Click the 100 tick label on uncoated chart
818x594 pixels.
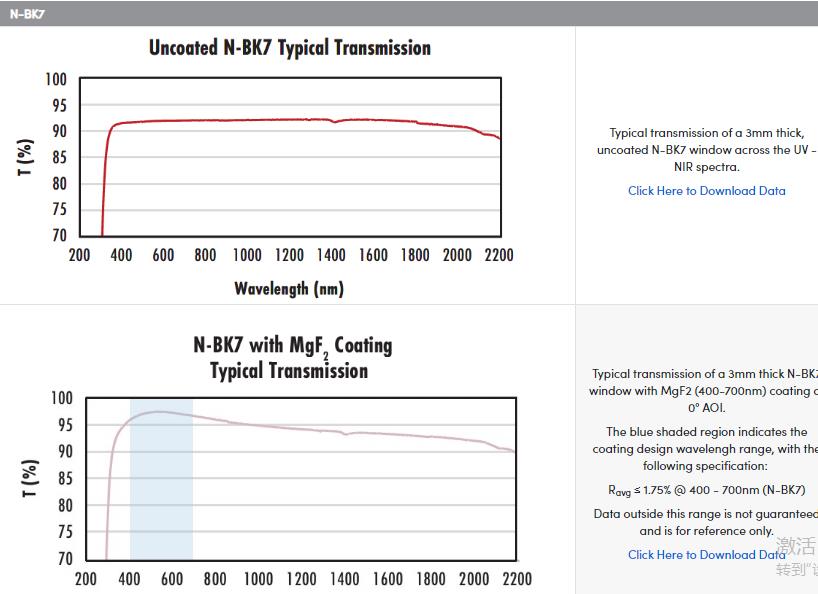pos(56,80)
